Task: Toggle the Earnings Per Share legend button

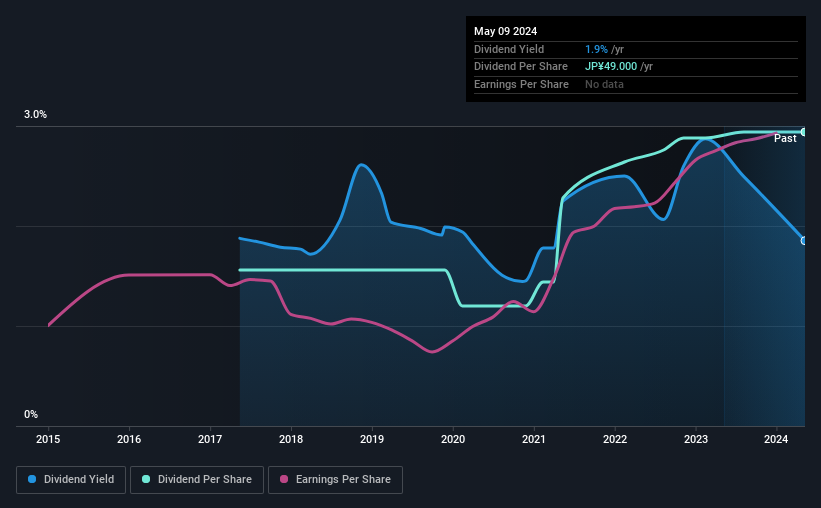Action: 335,480
